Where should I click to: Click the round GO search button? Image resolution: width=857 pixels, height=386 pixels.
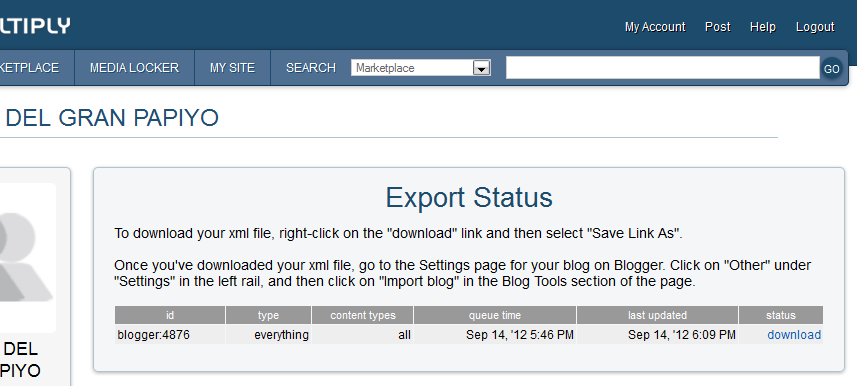(831, 69)
